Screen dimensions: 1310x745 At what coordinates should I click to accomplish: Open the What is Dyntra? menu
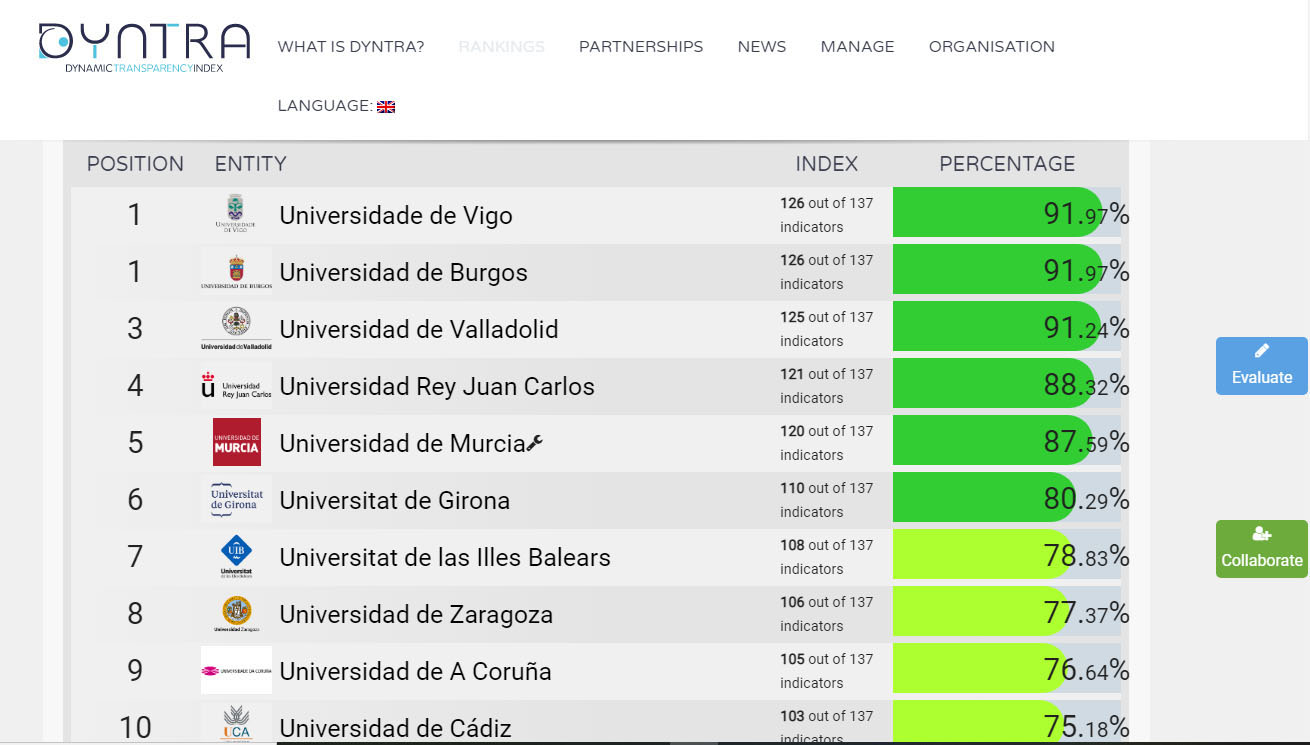[x=351, y=47]
